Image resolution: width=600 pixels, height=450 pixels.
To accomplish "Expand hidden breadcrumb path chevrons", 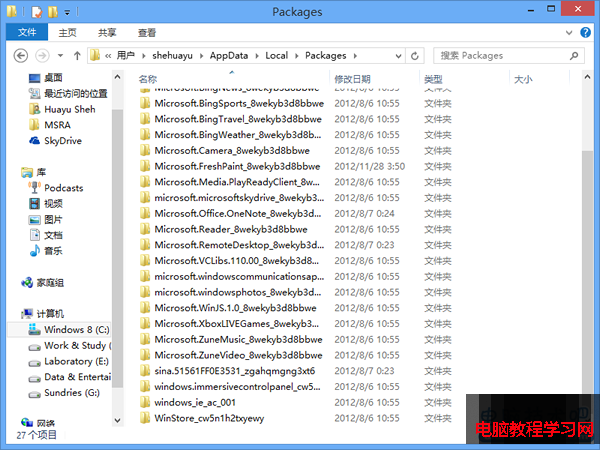I will (x=108, y=56).
